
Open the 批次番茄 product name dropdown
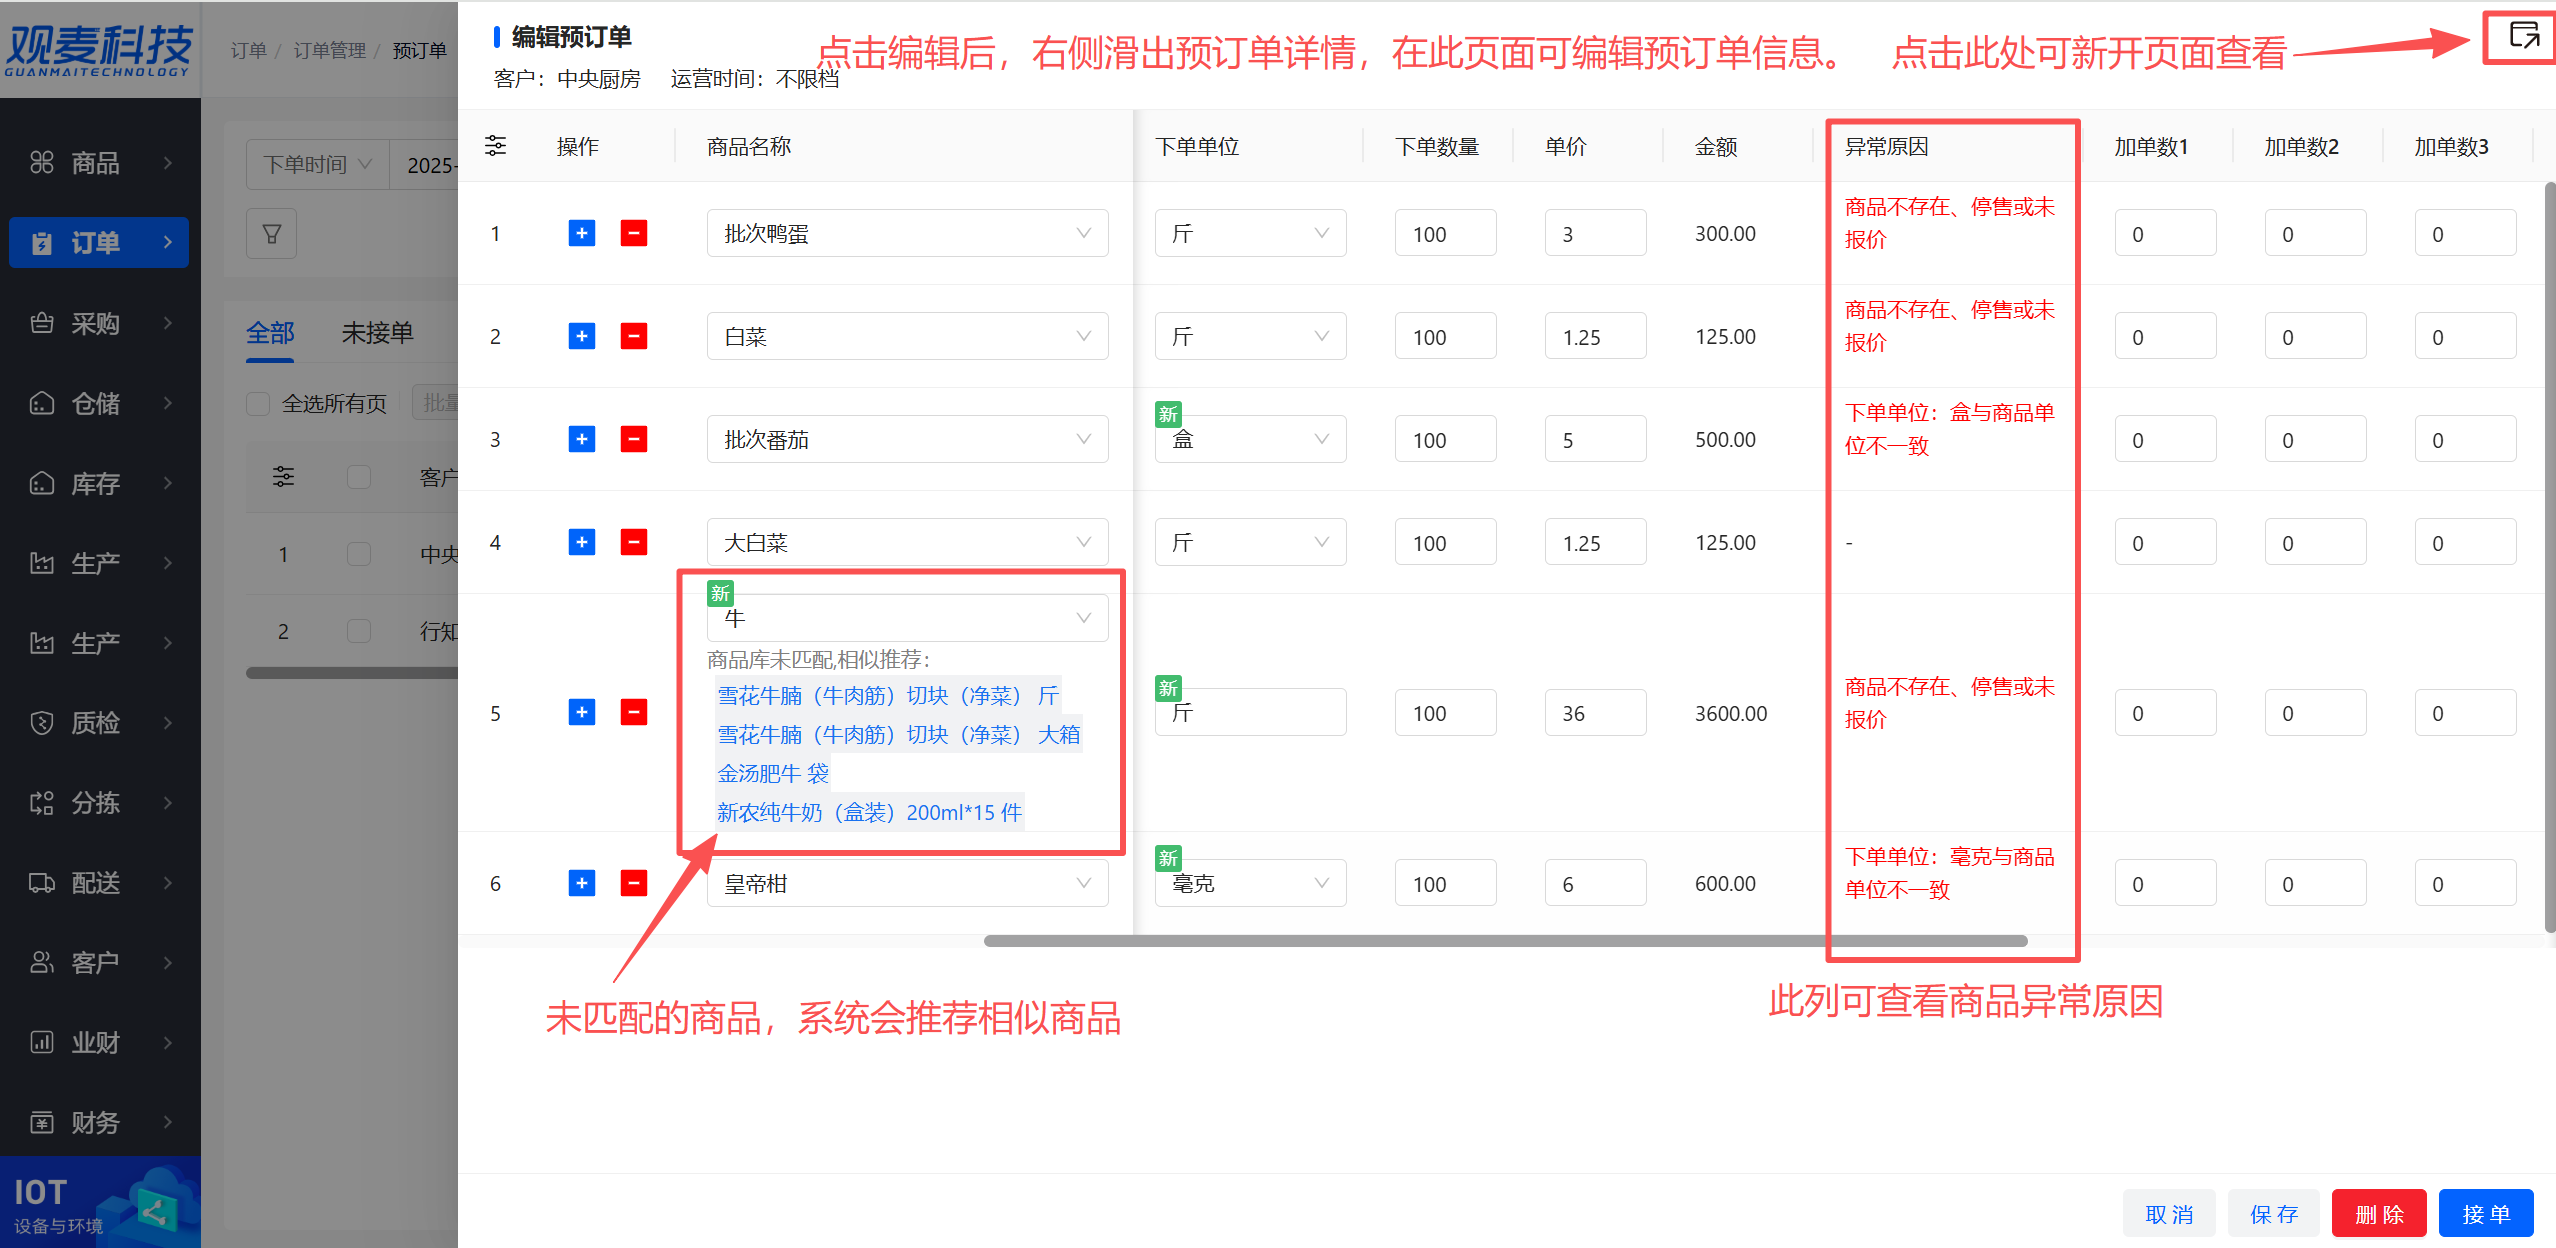point(906,439)
